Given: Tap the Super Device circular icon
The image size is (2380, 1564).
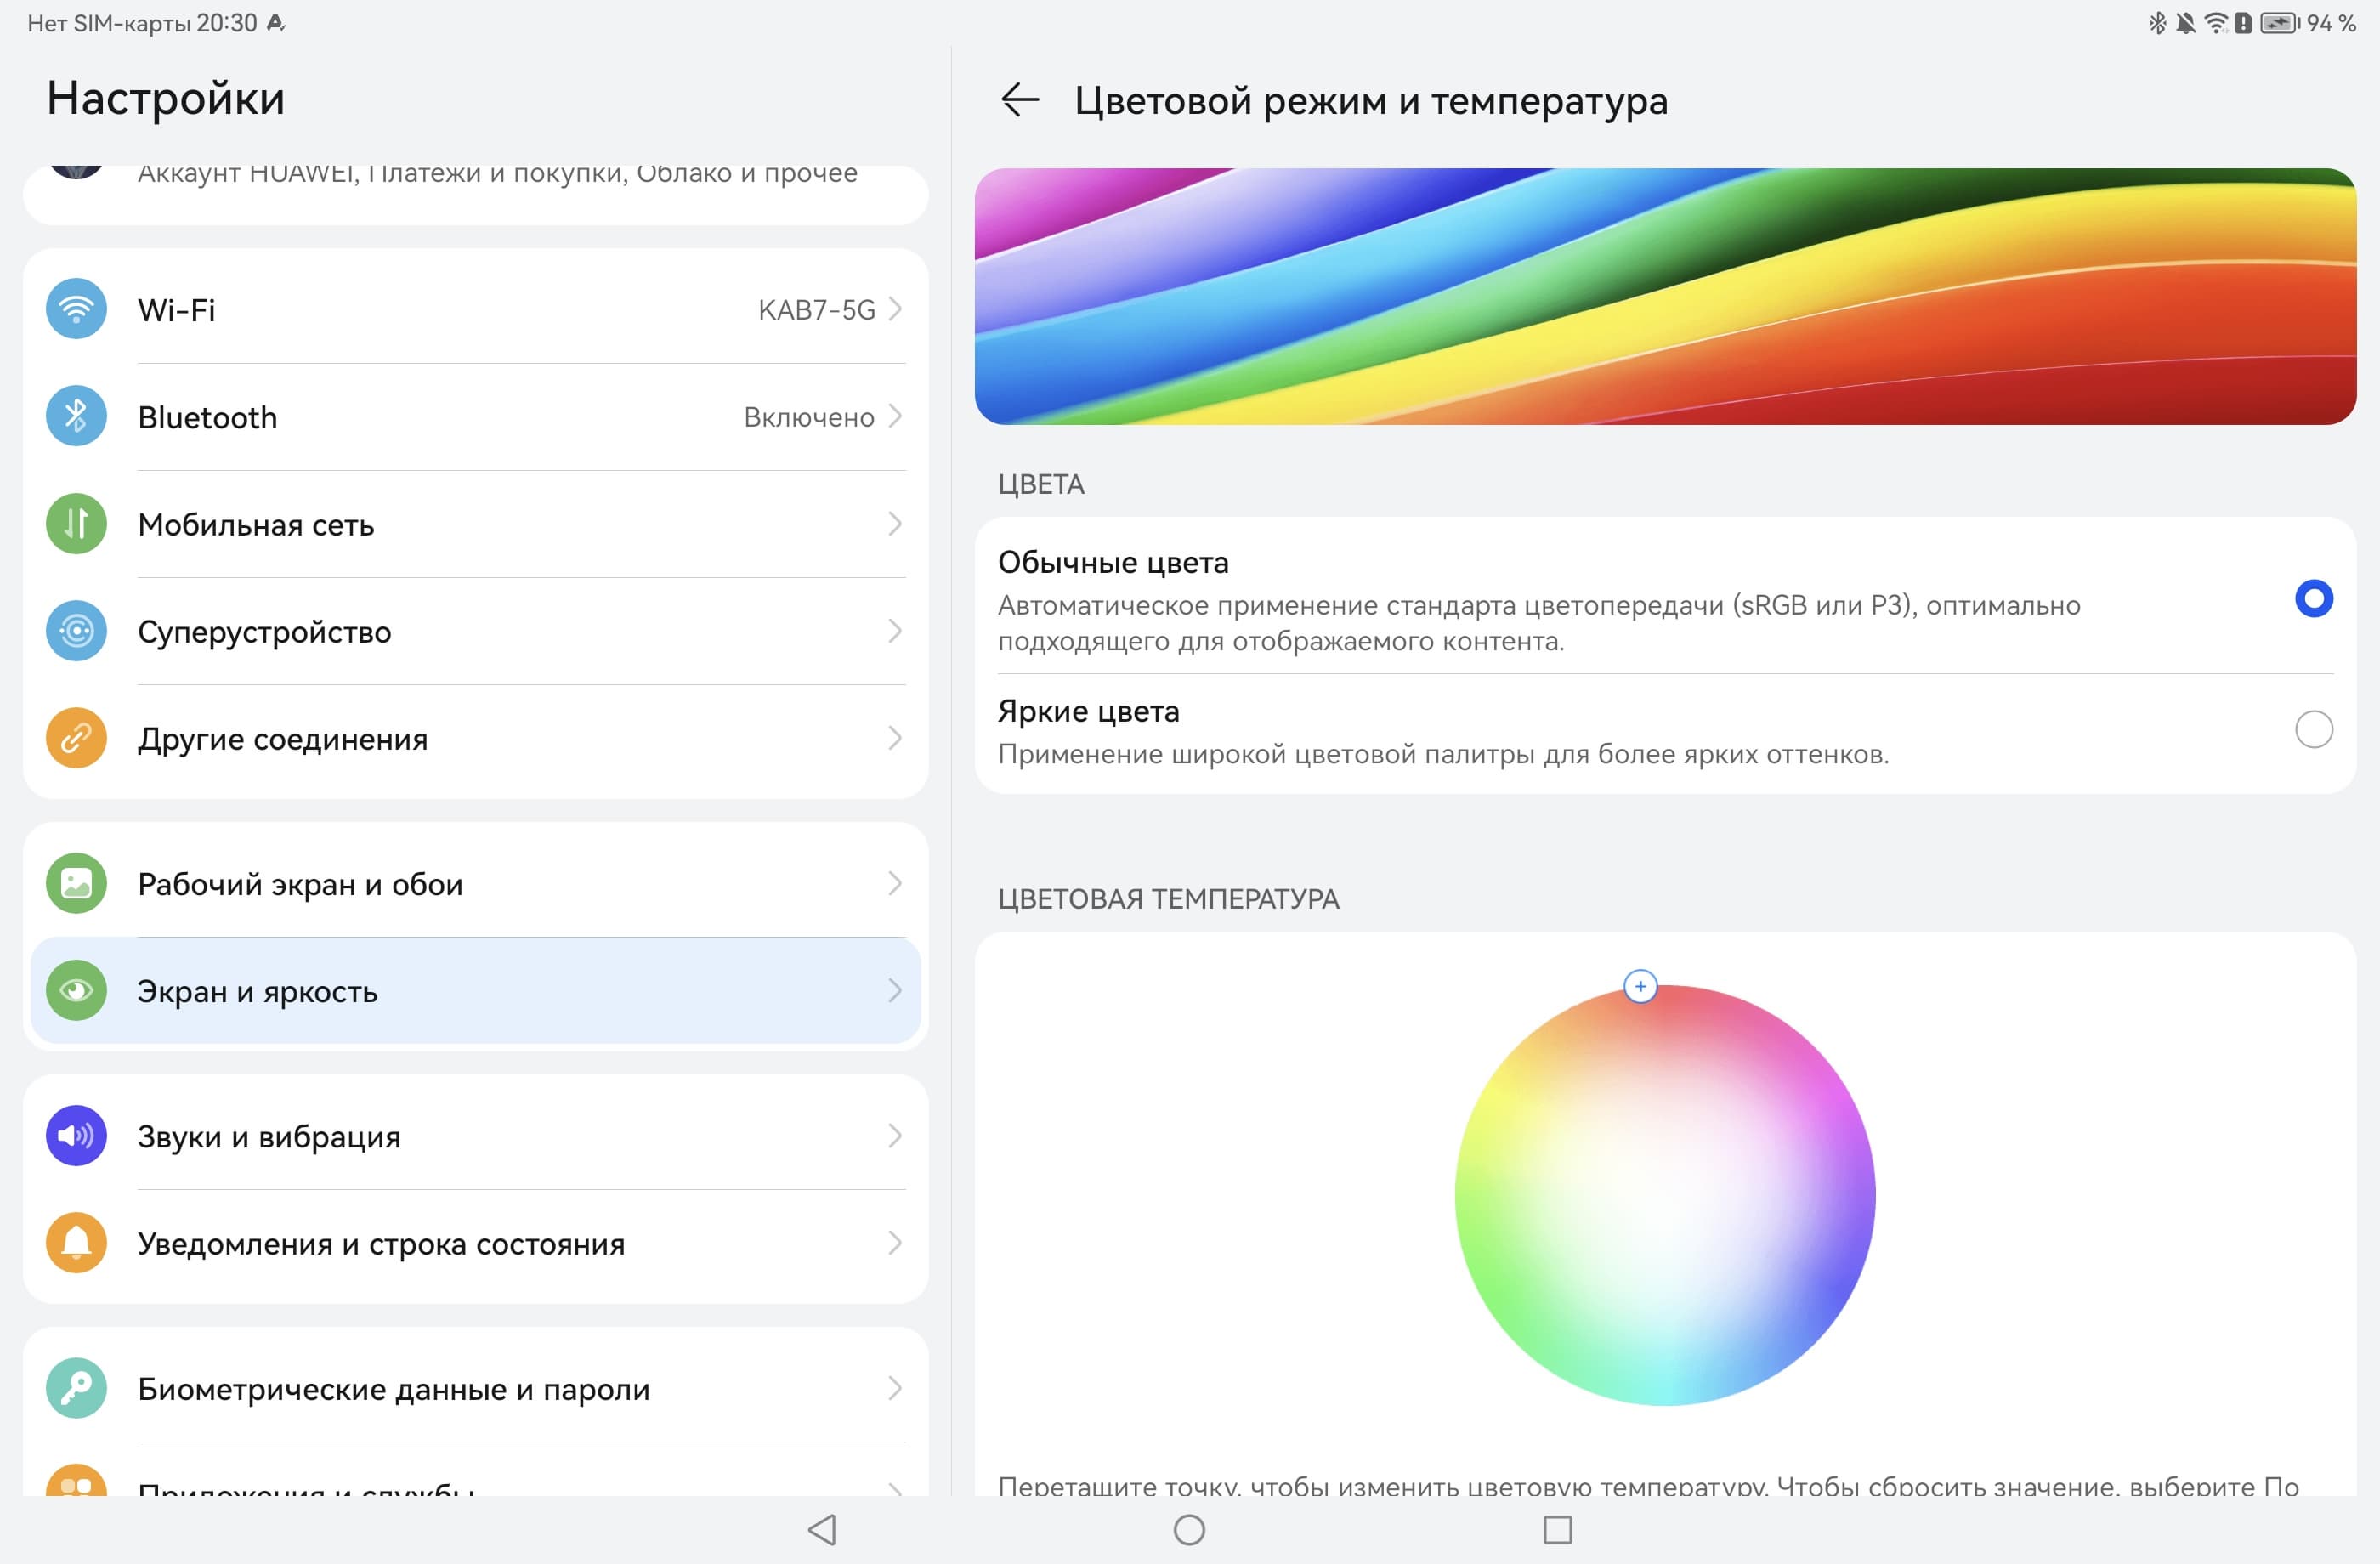Looking at the screenshot, I should [x=76, y=631].
